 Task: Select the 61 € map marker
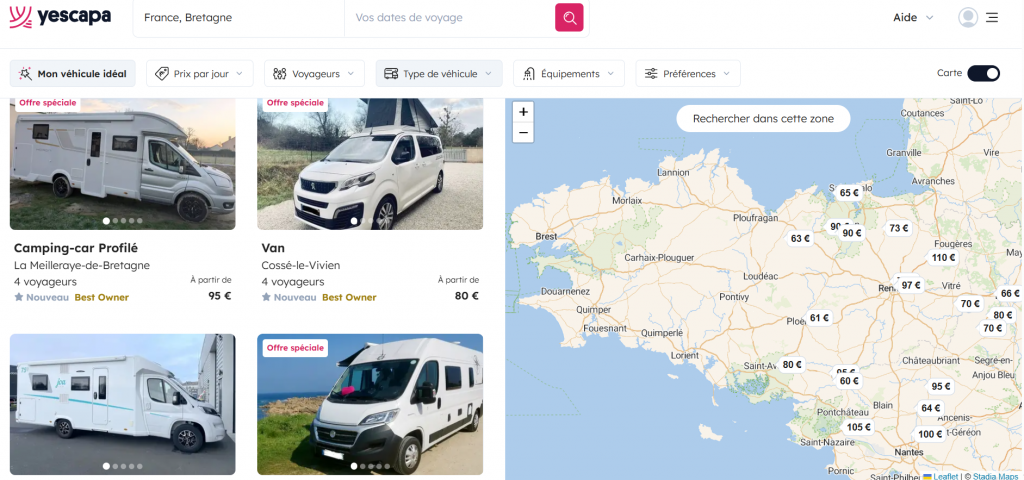pos(819,318)
